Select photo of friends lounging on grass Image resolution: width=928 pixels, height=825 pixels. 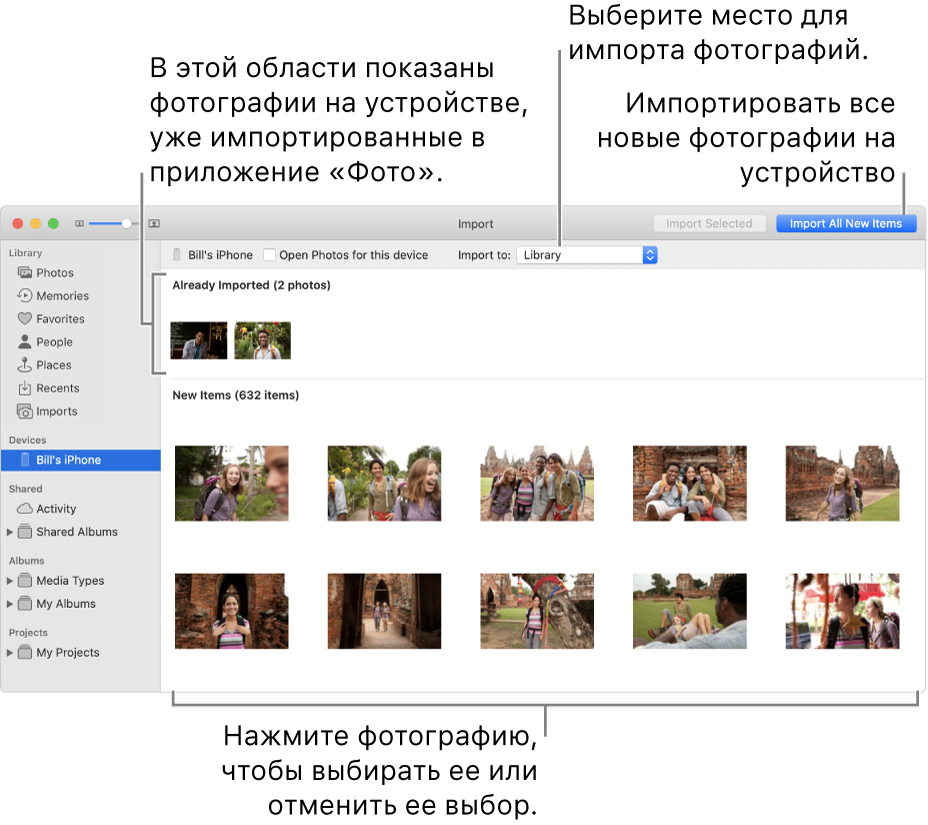(689, 611)
